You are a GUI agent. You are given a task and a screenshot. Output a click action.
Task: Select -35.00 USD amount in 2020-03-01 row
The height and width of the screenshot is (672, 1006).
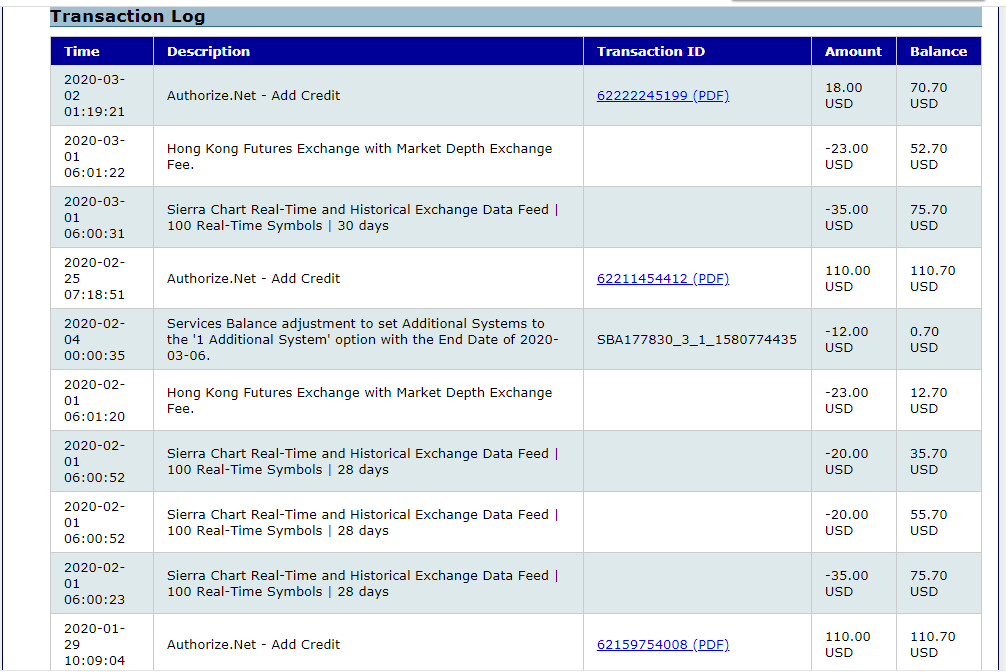point(846,218)
